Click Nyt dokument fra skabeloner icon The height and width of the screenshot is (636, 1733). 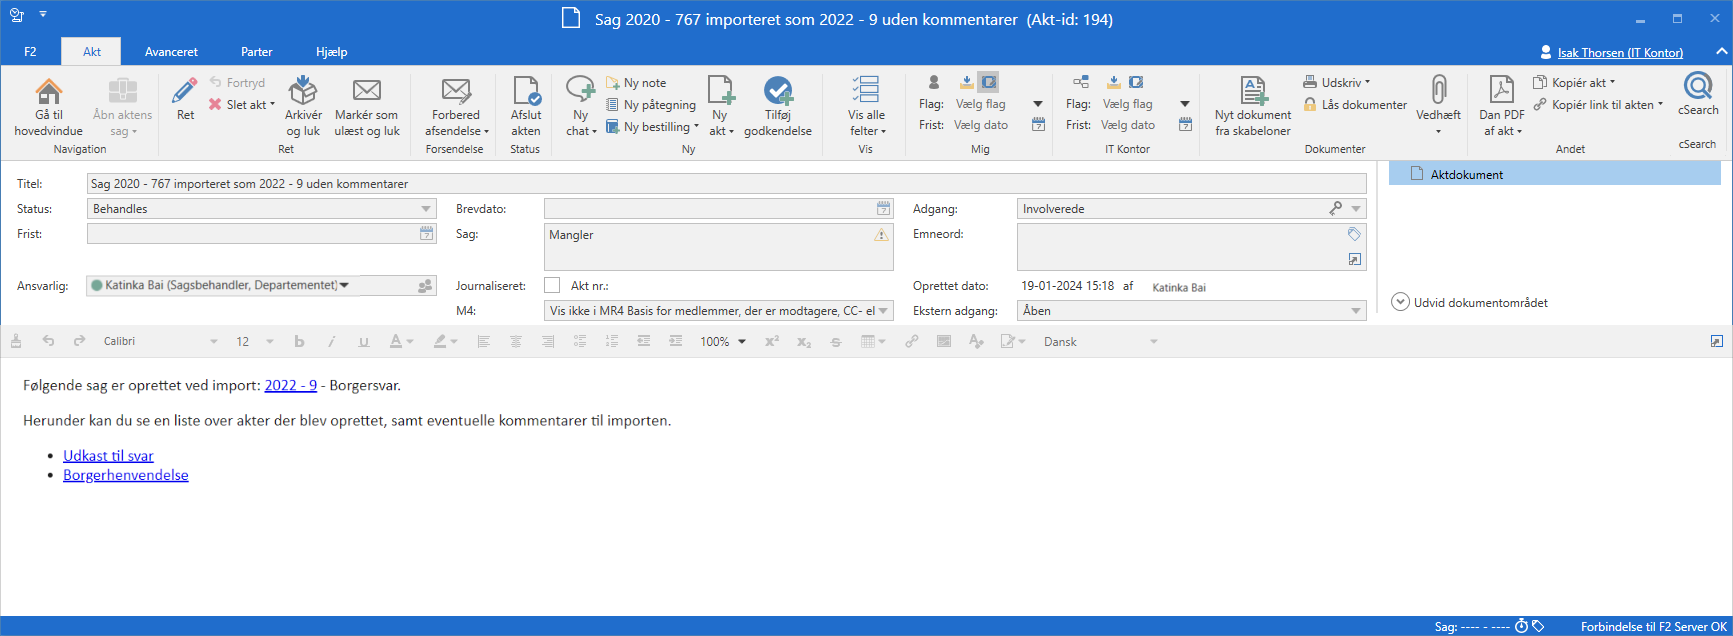1253,93
